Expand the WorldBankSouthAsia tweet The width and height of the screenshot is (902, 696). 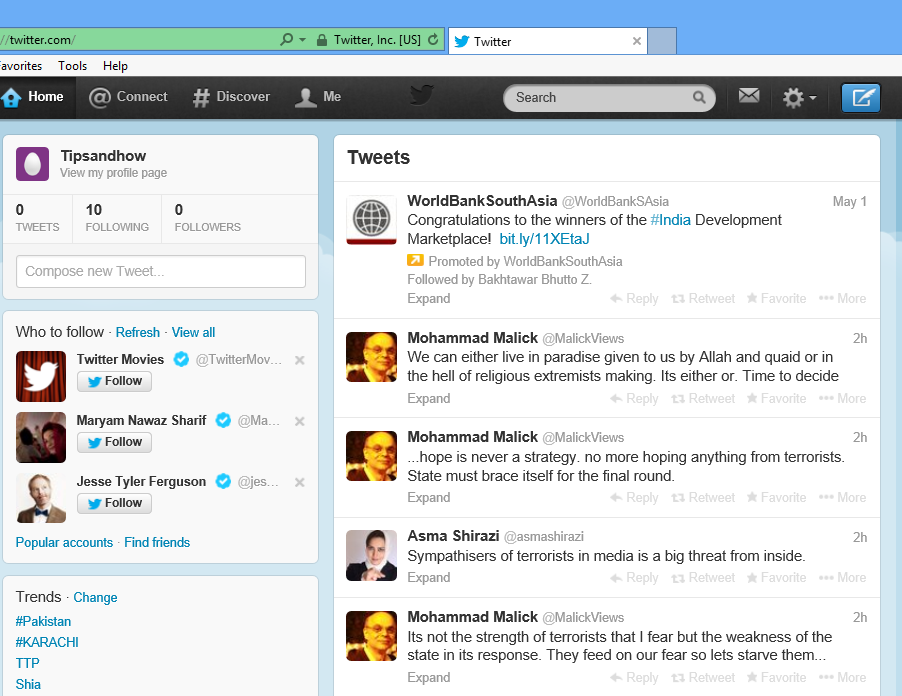(x=429, y=299)
